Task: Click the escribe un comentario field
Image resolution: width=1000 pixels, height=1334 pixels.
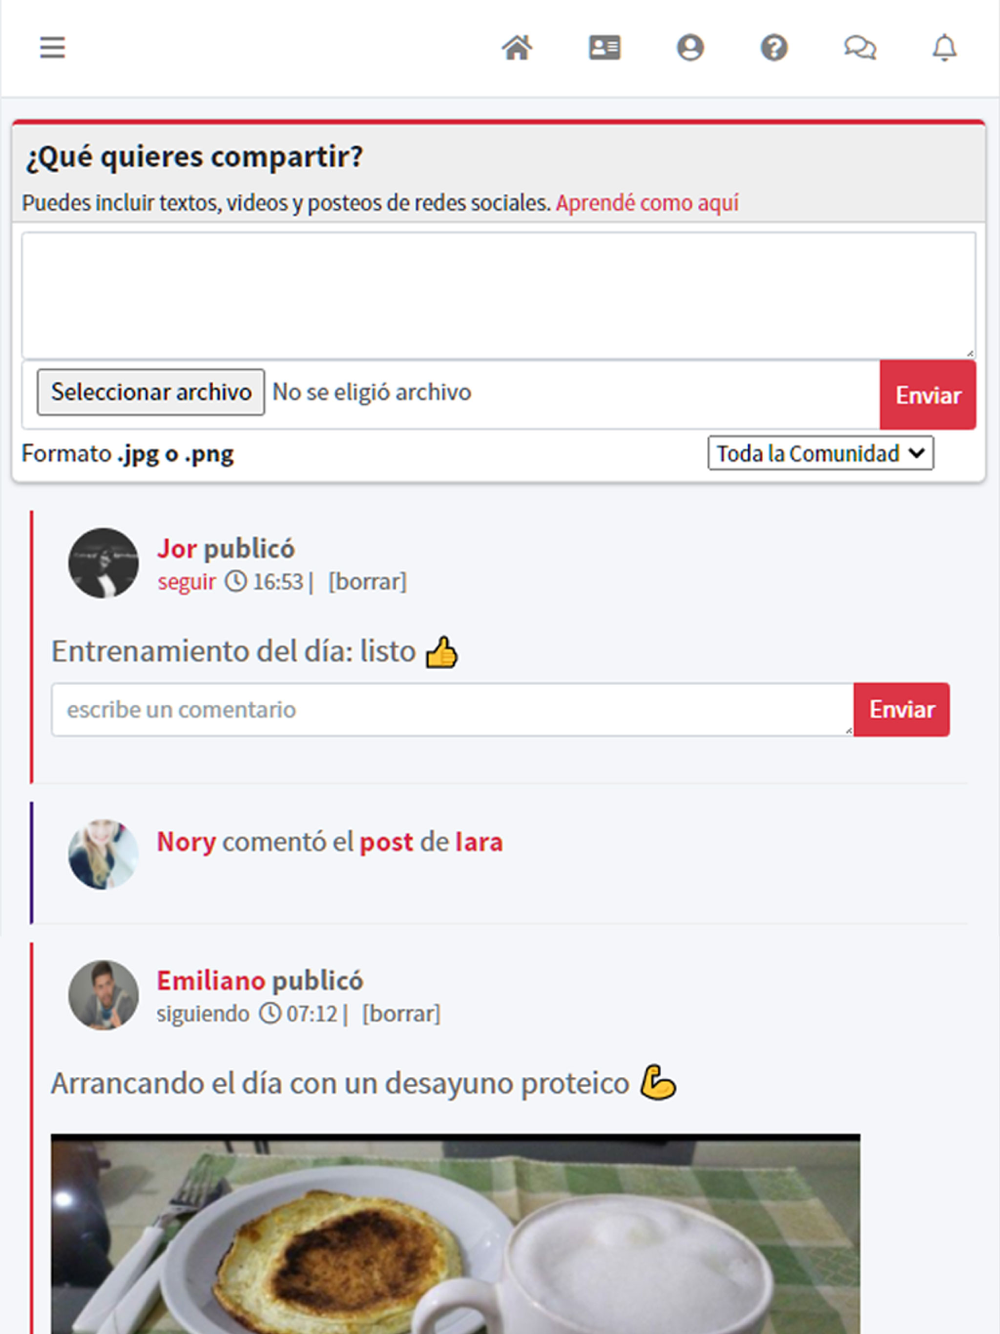Action: [x=452, y=710]
